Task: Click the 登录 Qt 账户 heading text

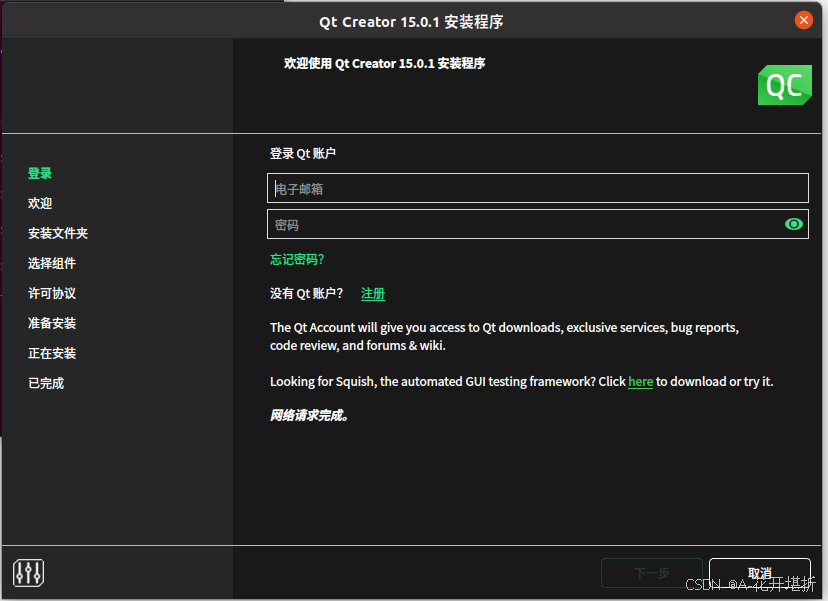Action: point(303,154)
